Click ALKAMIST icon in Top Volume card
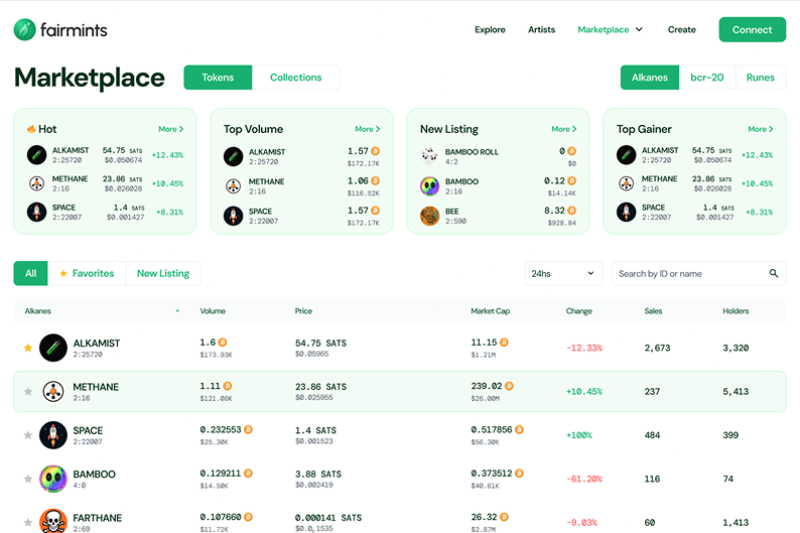This screenshot has height=533, width=800. tap(233, 156)
